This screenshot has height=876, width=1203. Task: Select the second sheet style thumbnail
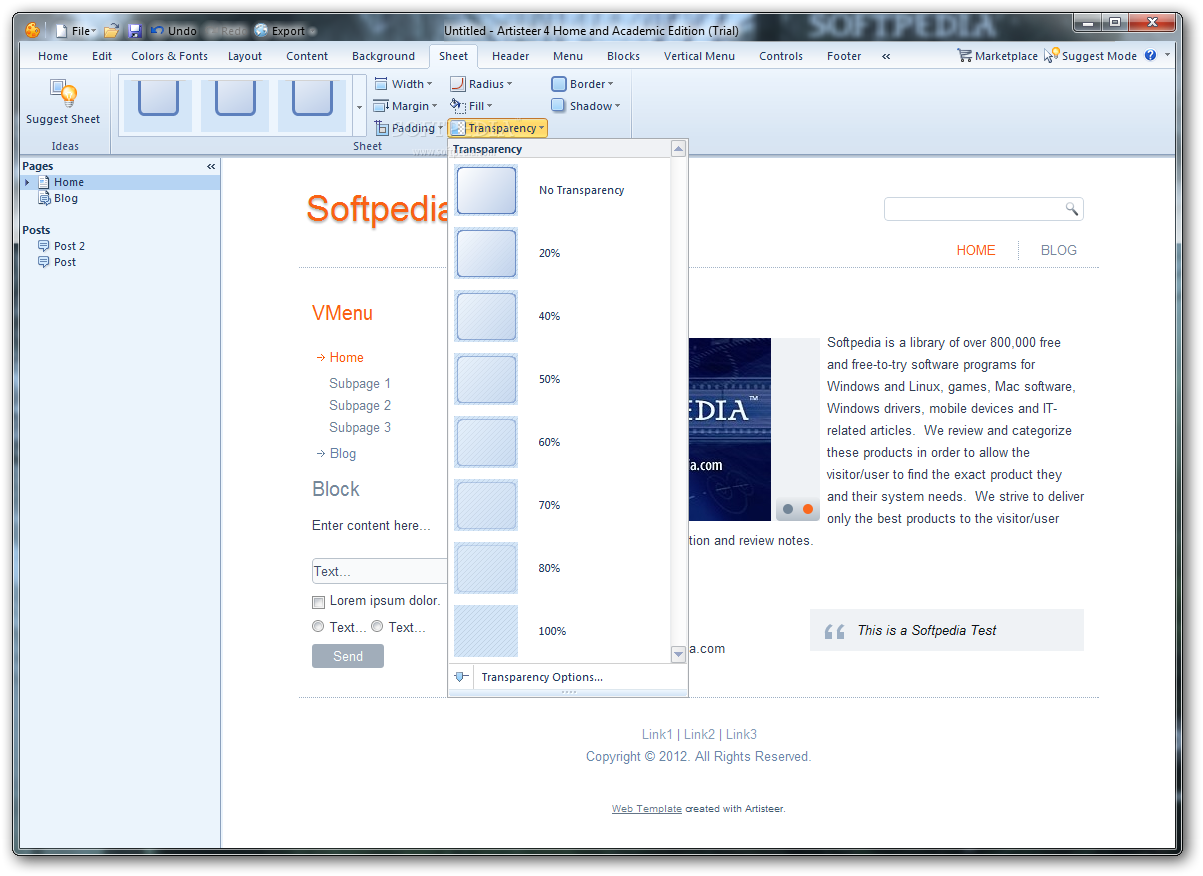pos(235,105)
